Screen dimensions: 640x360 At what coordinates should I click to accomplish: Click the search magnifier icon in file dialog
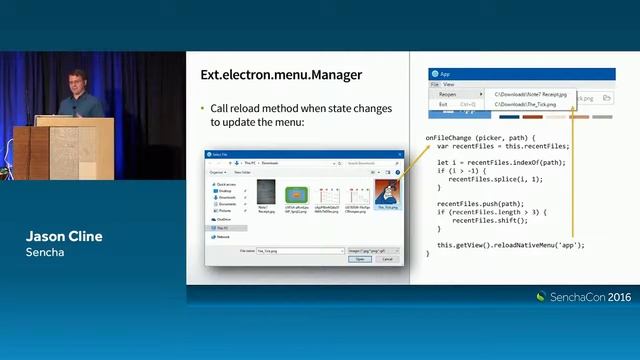(397, 163)
